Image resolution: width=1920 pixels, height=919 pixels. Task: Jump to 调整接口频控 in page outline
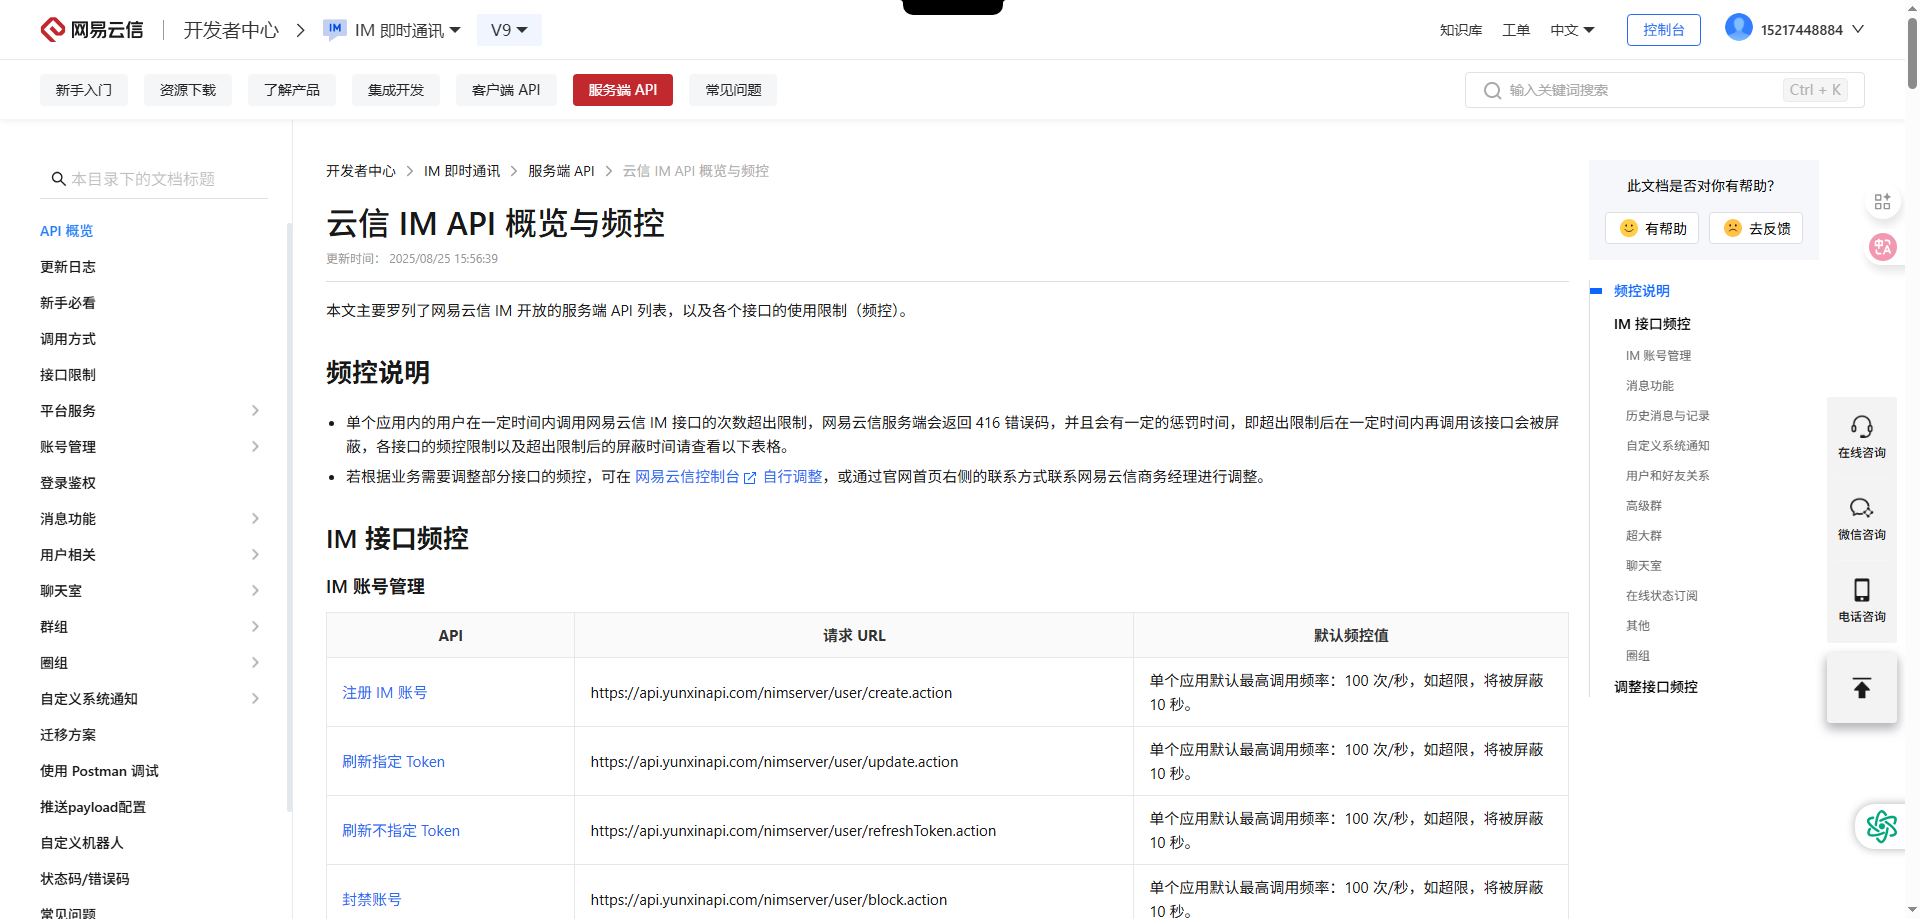point(1656,687)
